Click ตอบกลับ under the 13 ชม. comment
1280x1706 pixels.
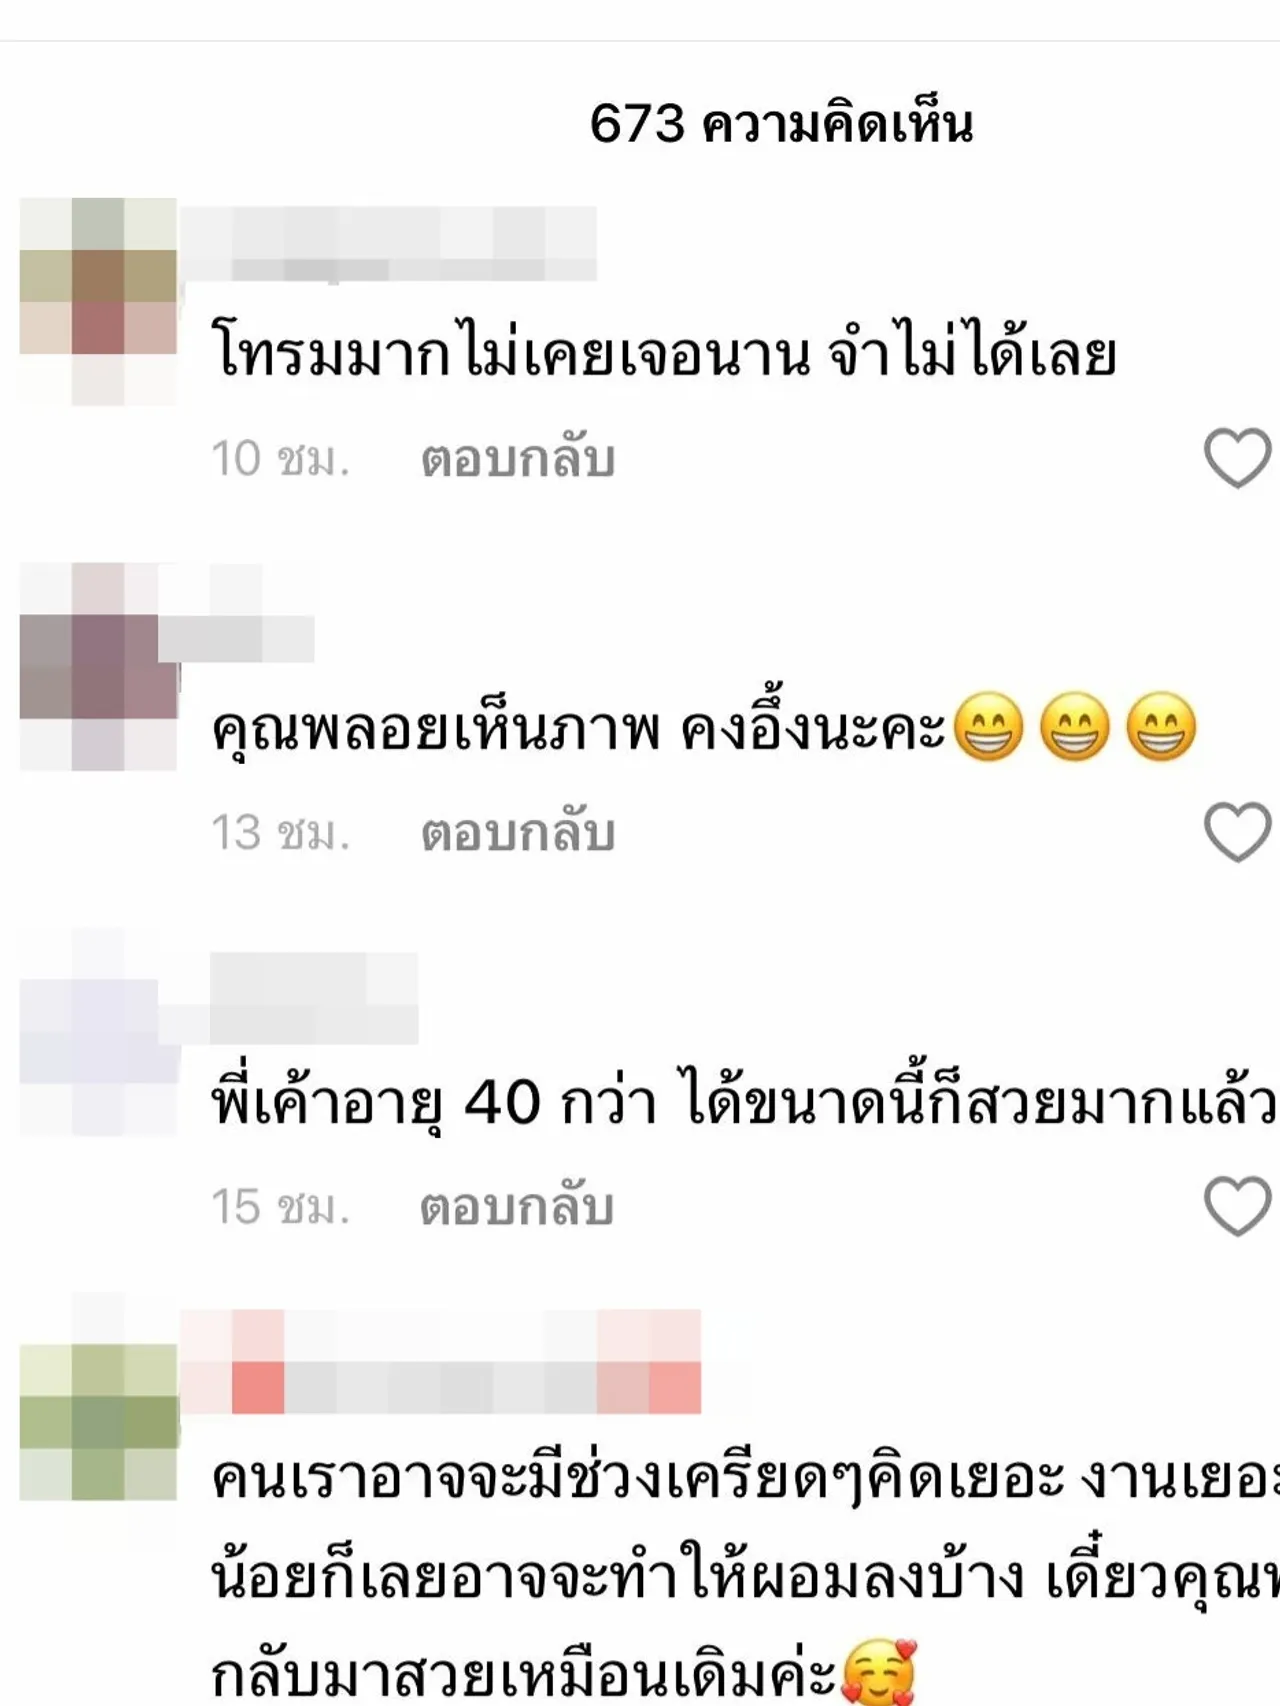click(x=517, y=834)
